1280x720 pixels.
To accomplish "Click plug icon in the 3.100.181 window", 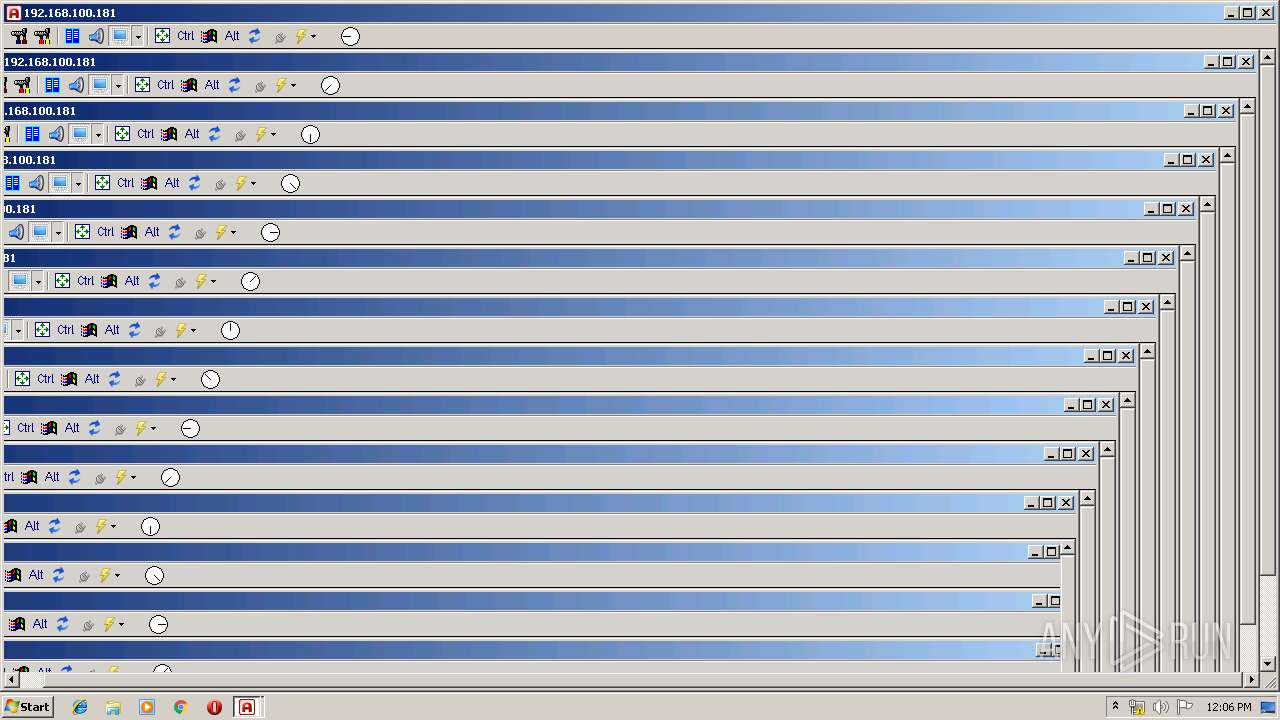I will [220, 184].
